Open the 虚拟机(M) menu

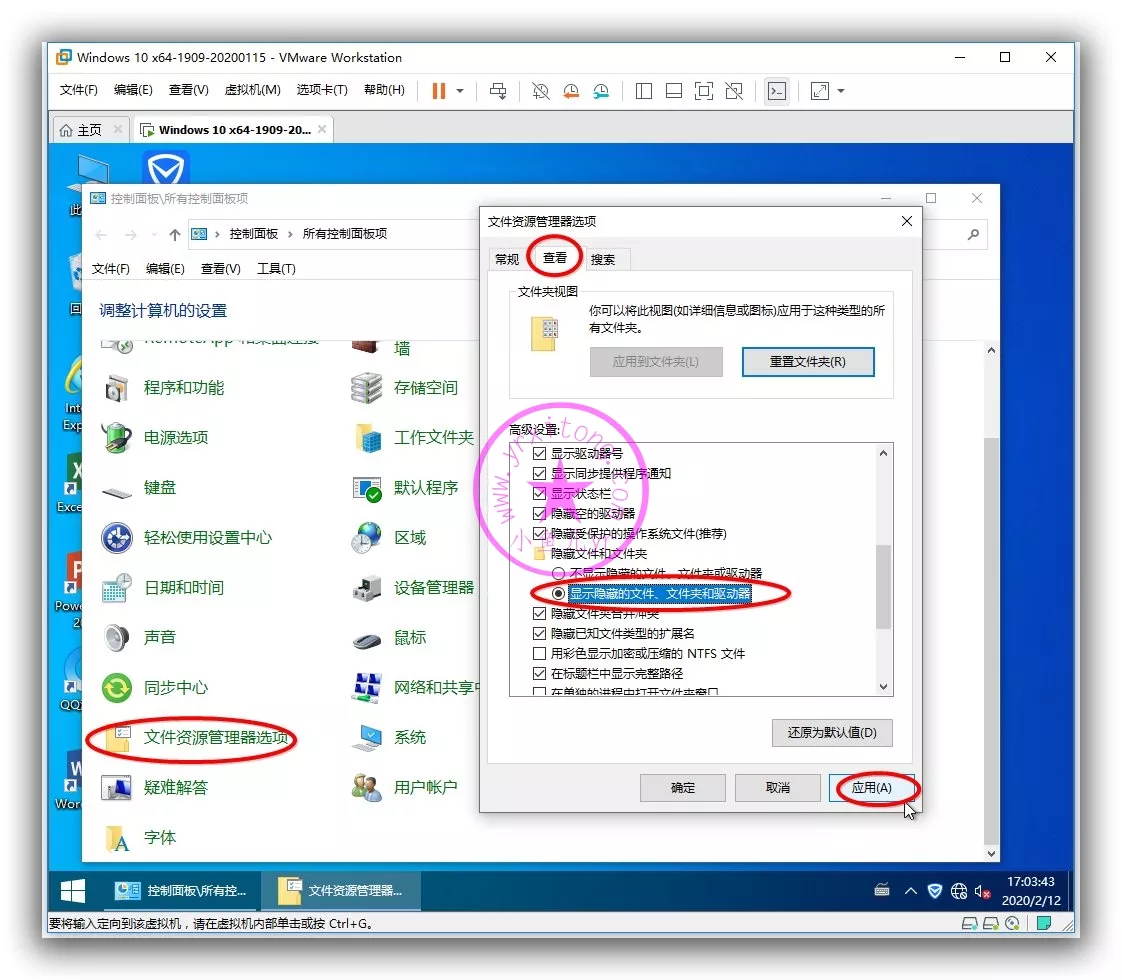click(x=252, y=90)
